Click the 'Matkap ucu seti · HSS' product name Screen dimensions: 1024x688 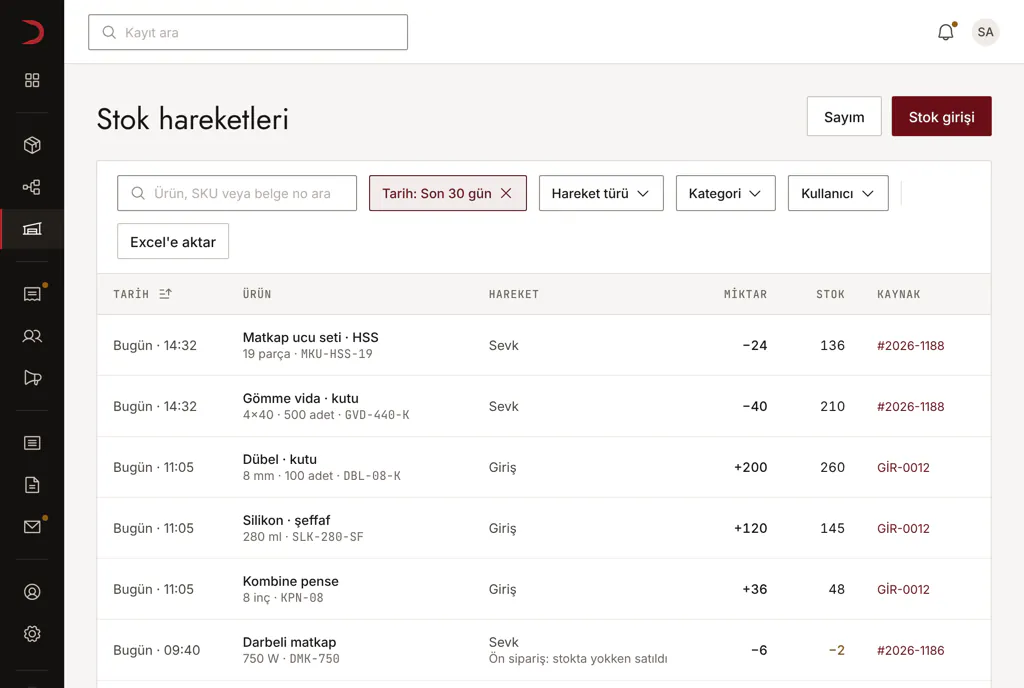[310, 337]
